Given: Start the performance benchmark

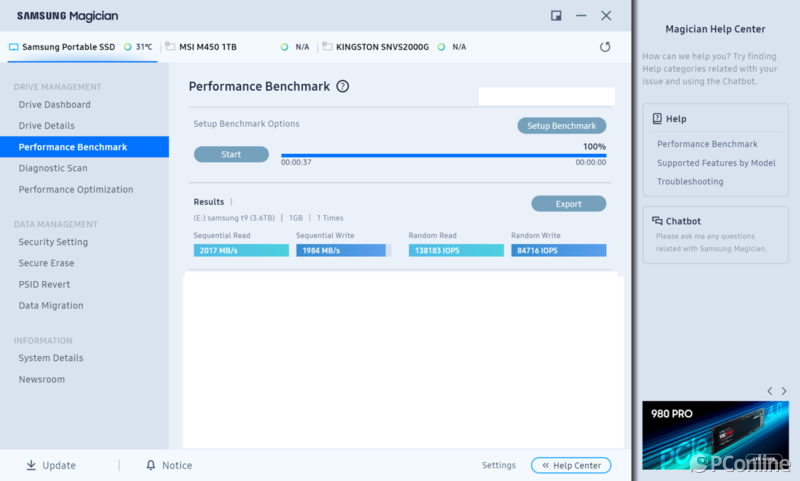Looking at the screenshot, I should (x=231, y=154).
